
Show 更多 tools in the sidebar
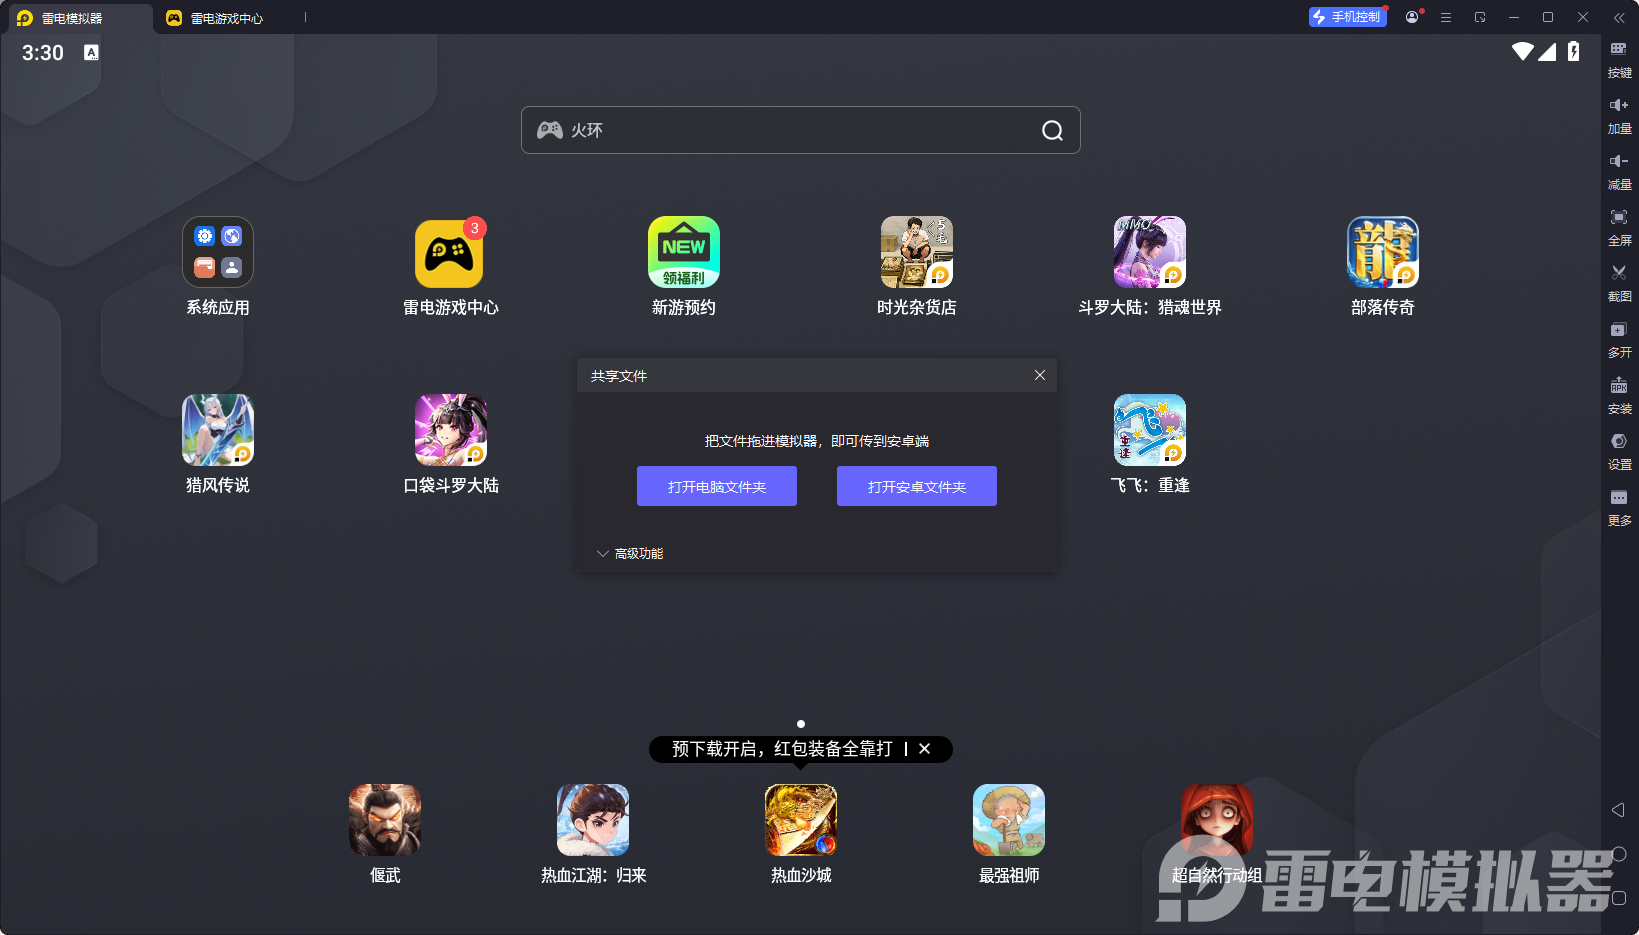tap(1619, 508)
